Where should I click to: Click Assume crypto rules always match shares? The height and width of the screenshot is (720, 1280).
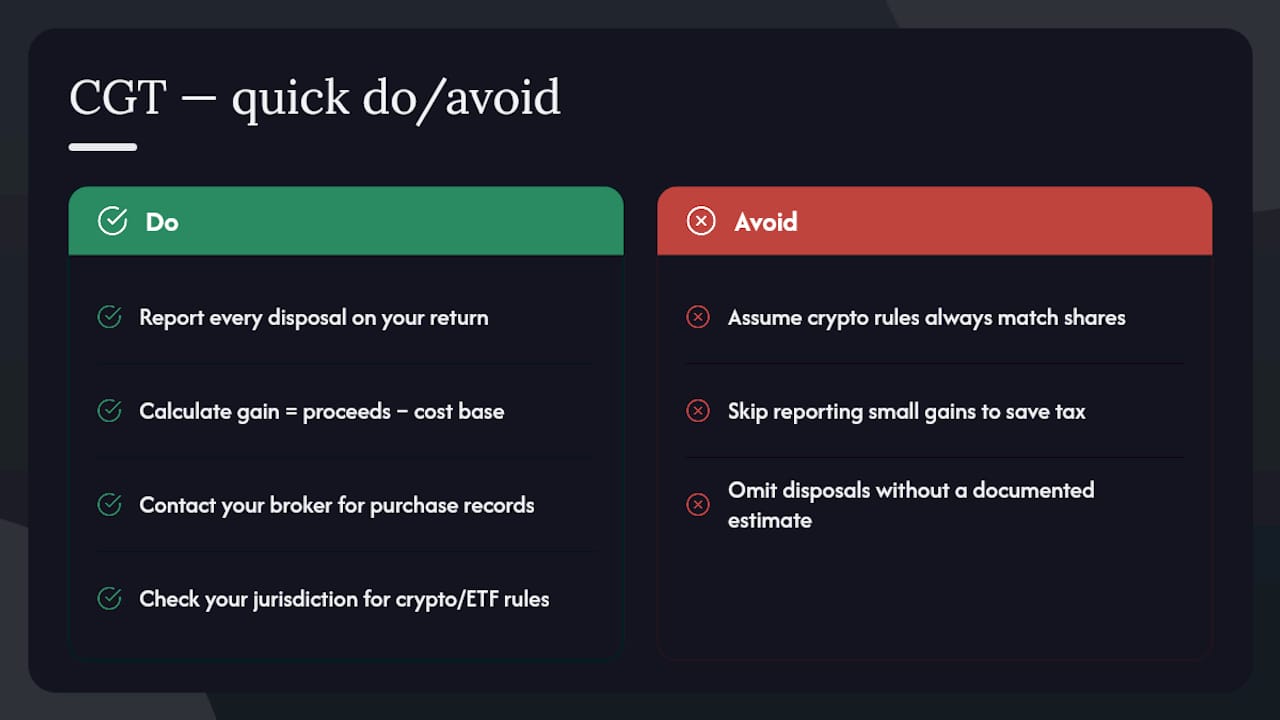[x=927, y=318]
